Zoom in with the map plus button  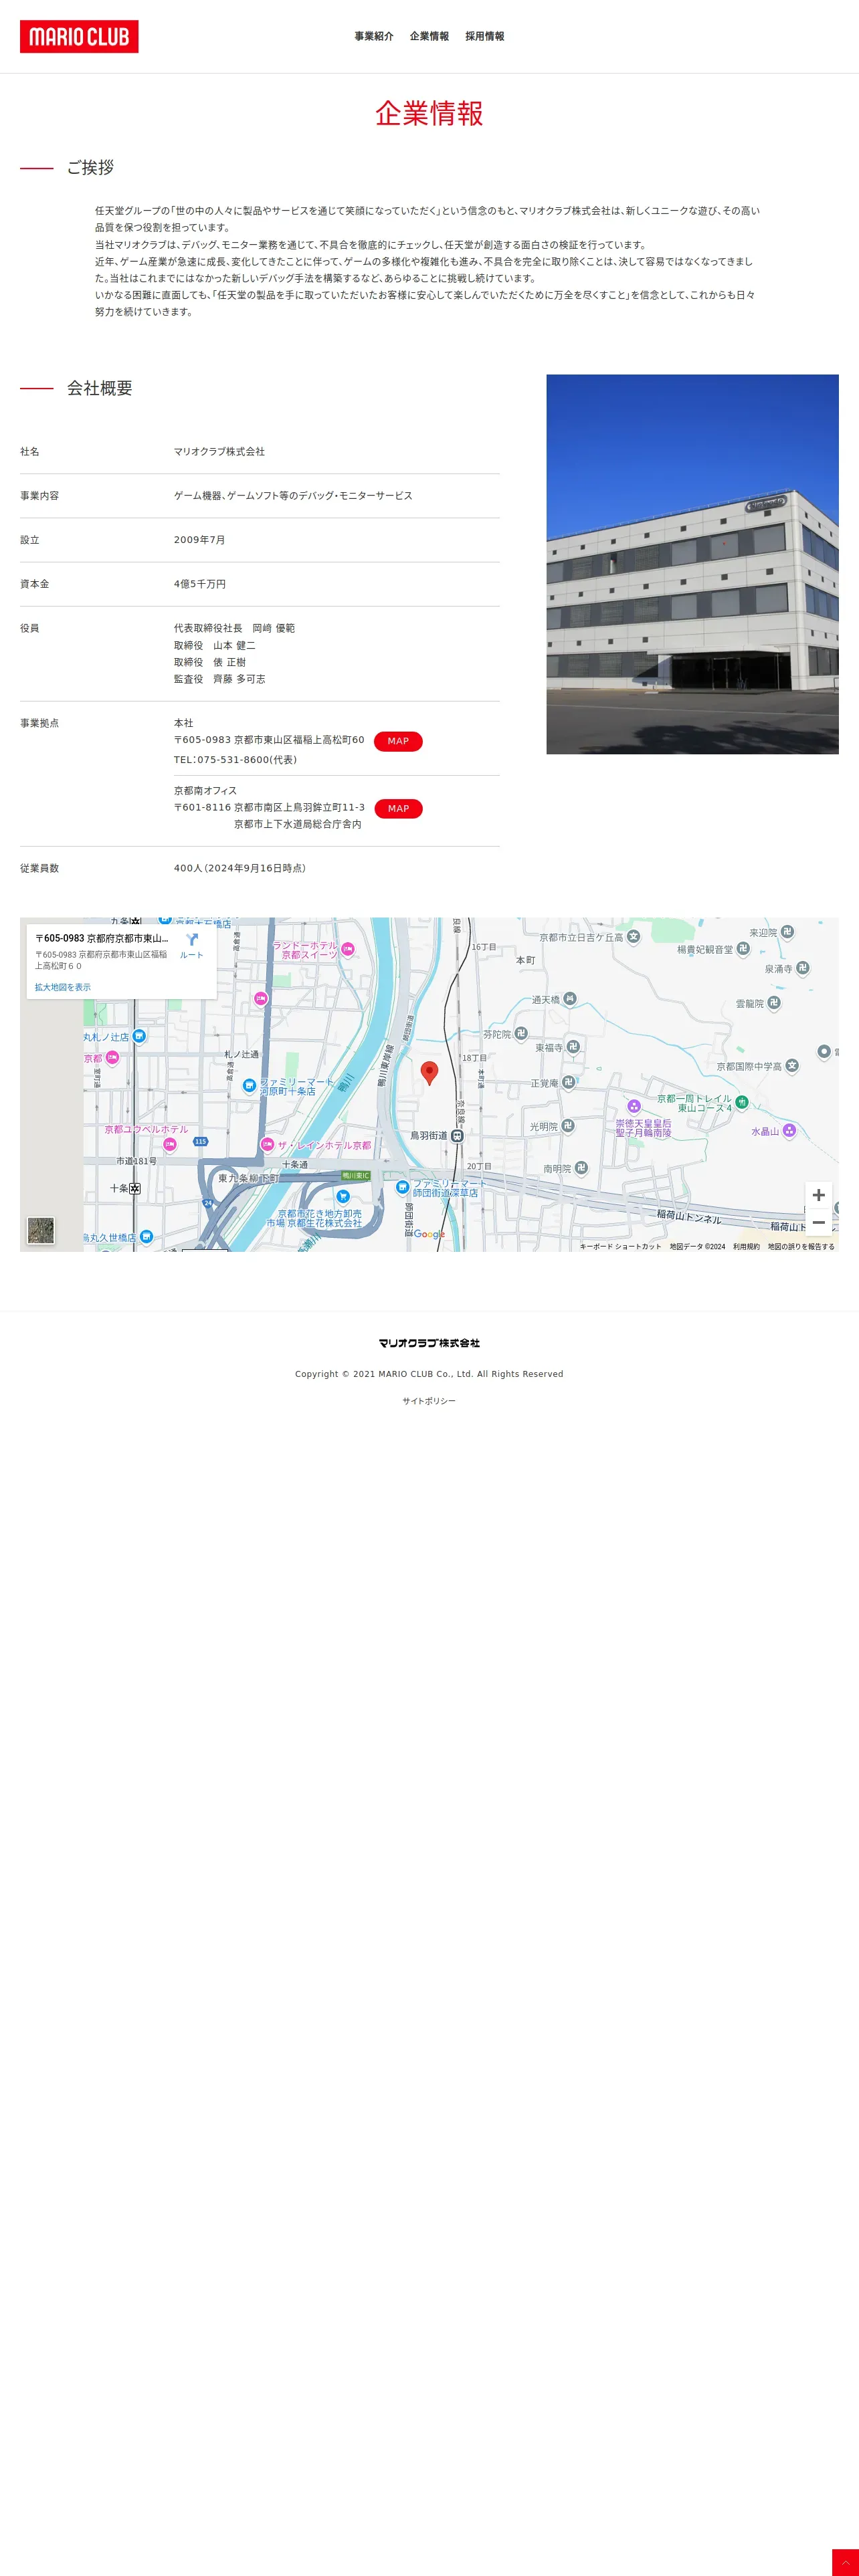coord(818,1195)
